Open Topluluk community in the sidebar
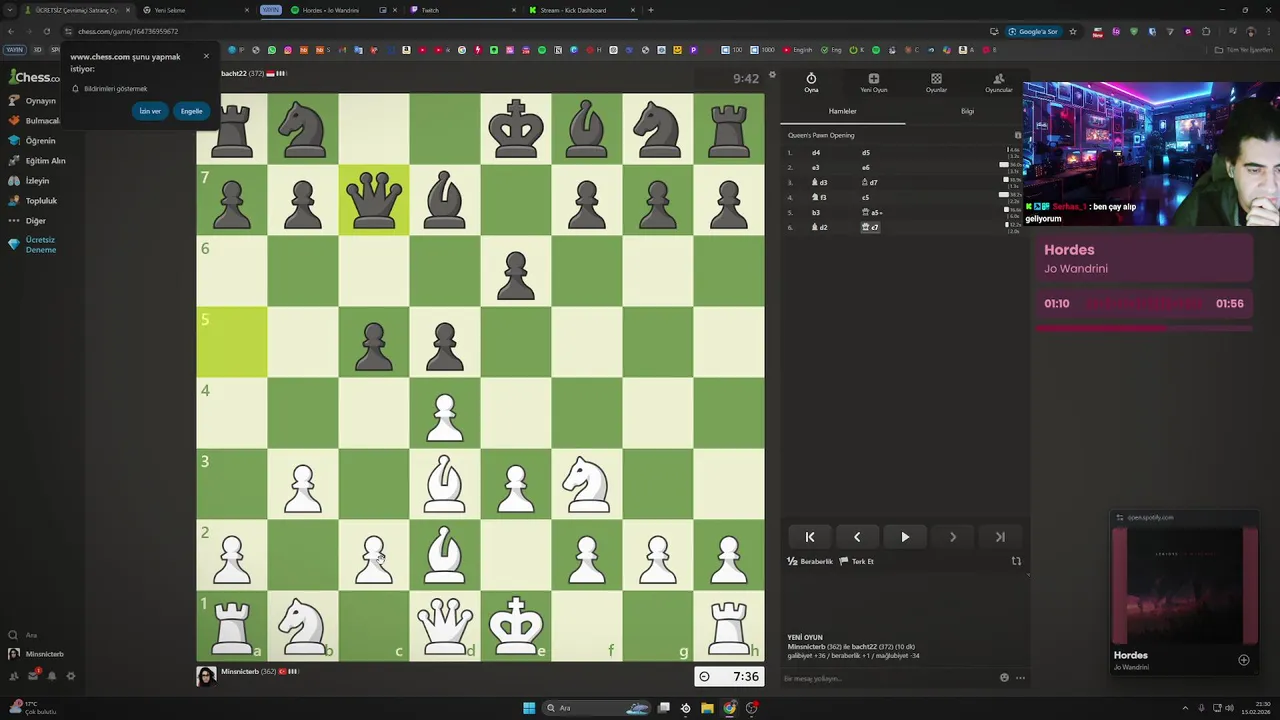Viewport: 1280px width, 720px height. pyautogui.click(x=33, y=201)
